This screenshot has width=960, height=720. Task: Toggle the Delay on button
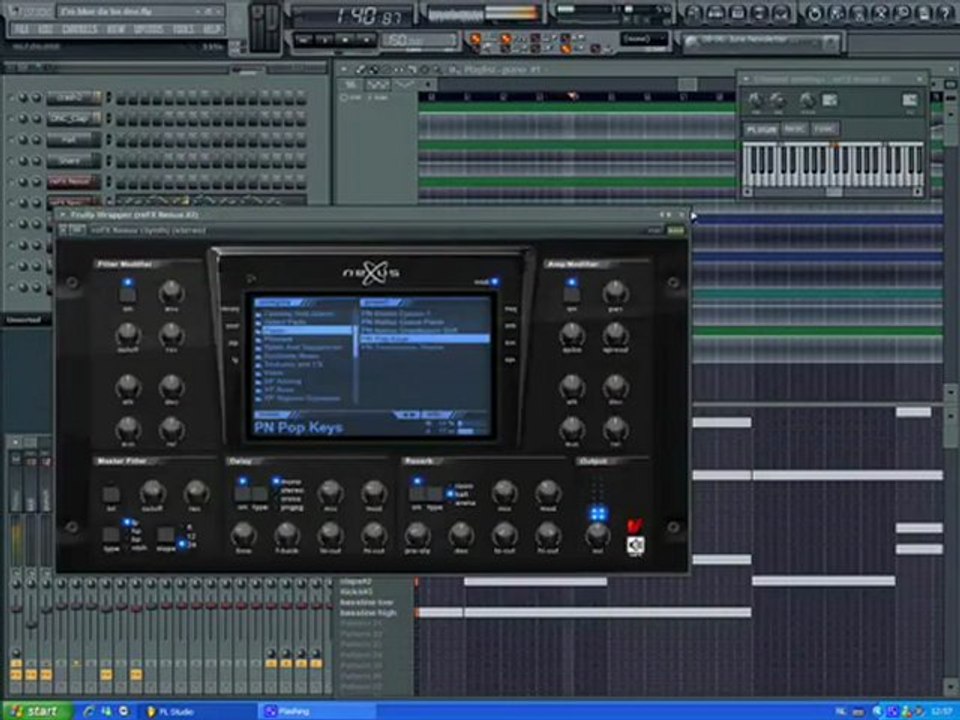[242, 493]
